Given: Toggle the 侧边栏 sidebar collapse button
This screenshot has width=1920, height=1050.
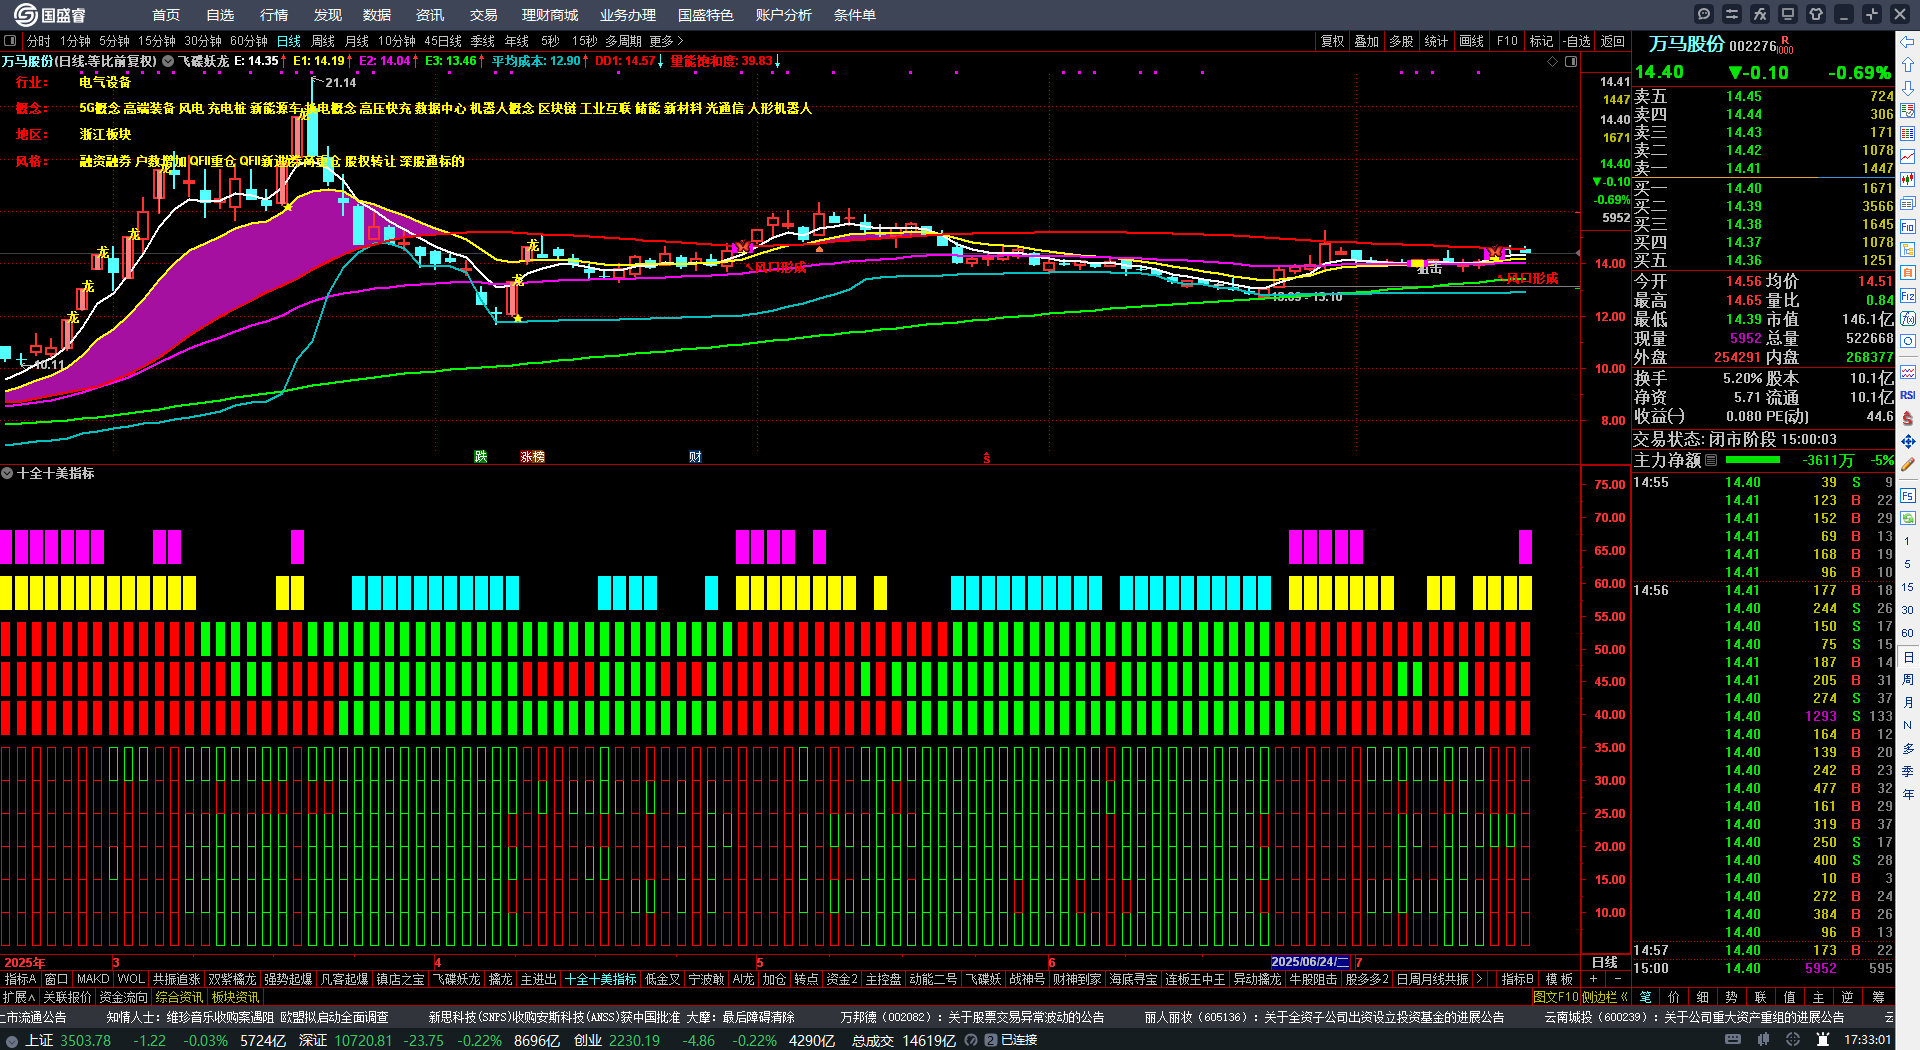Looking at the screenshot, I should 1605,996.
